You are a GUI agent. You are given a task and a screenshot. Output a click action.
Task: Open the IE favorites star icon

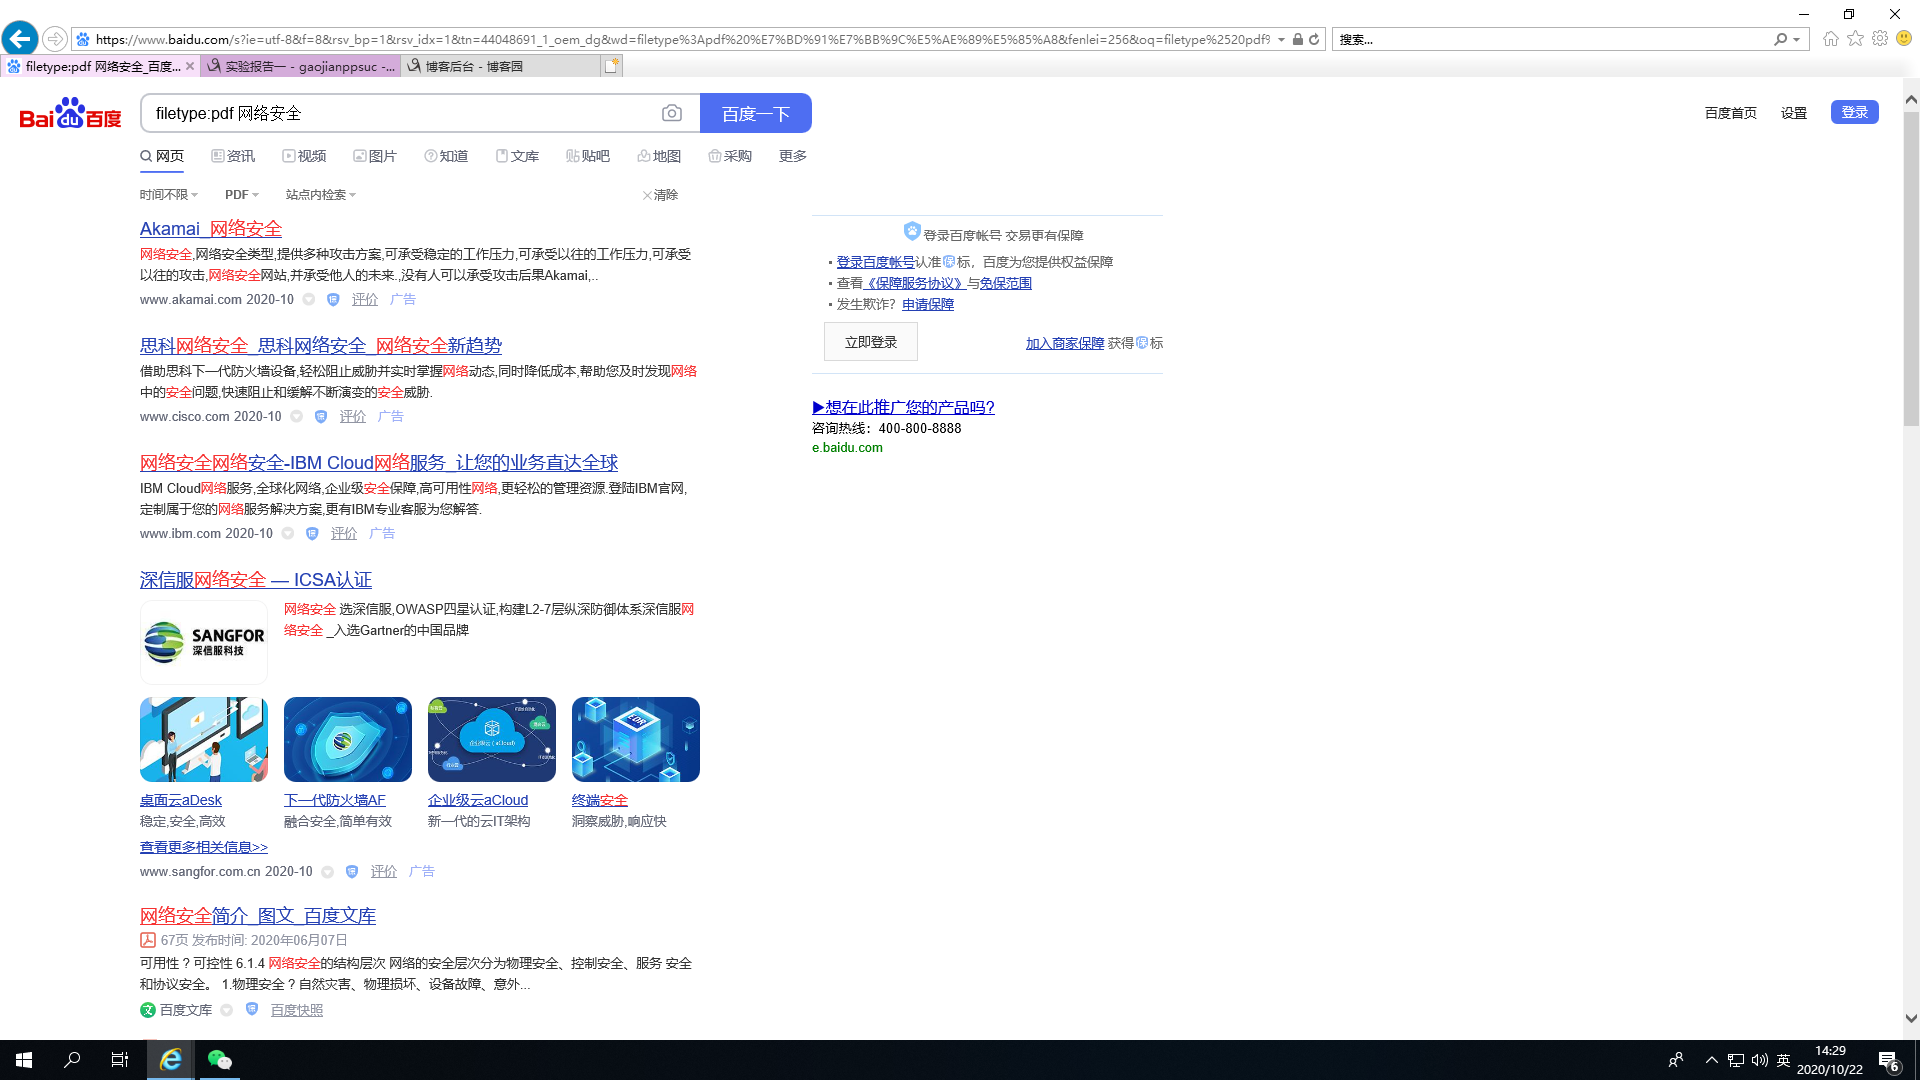(x=1856, y=39)
